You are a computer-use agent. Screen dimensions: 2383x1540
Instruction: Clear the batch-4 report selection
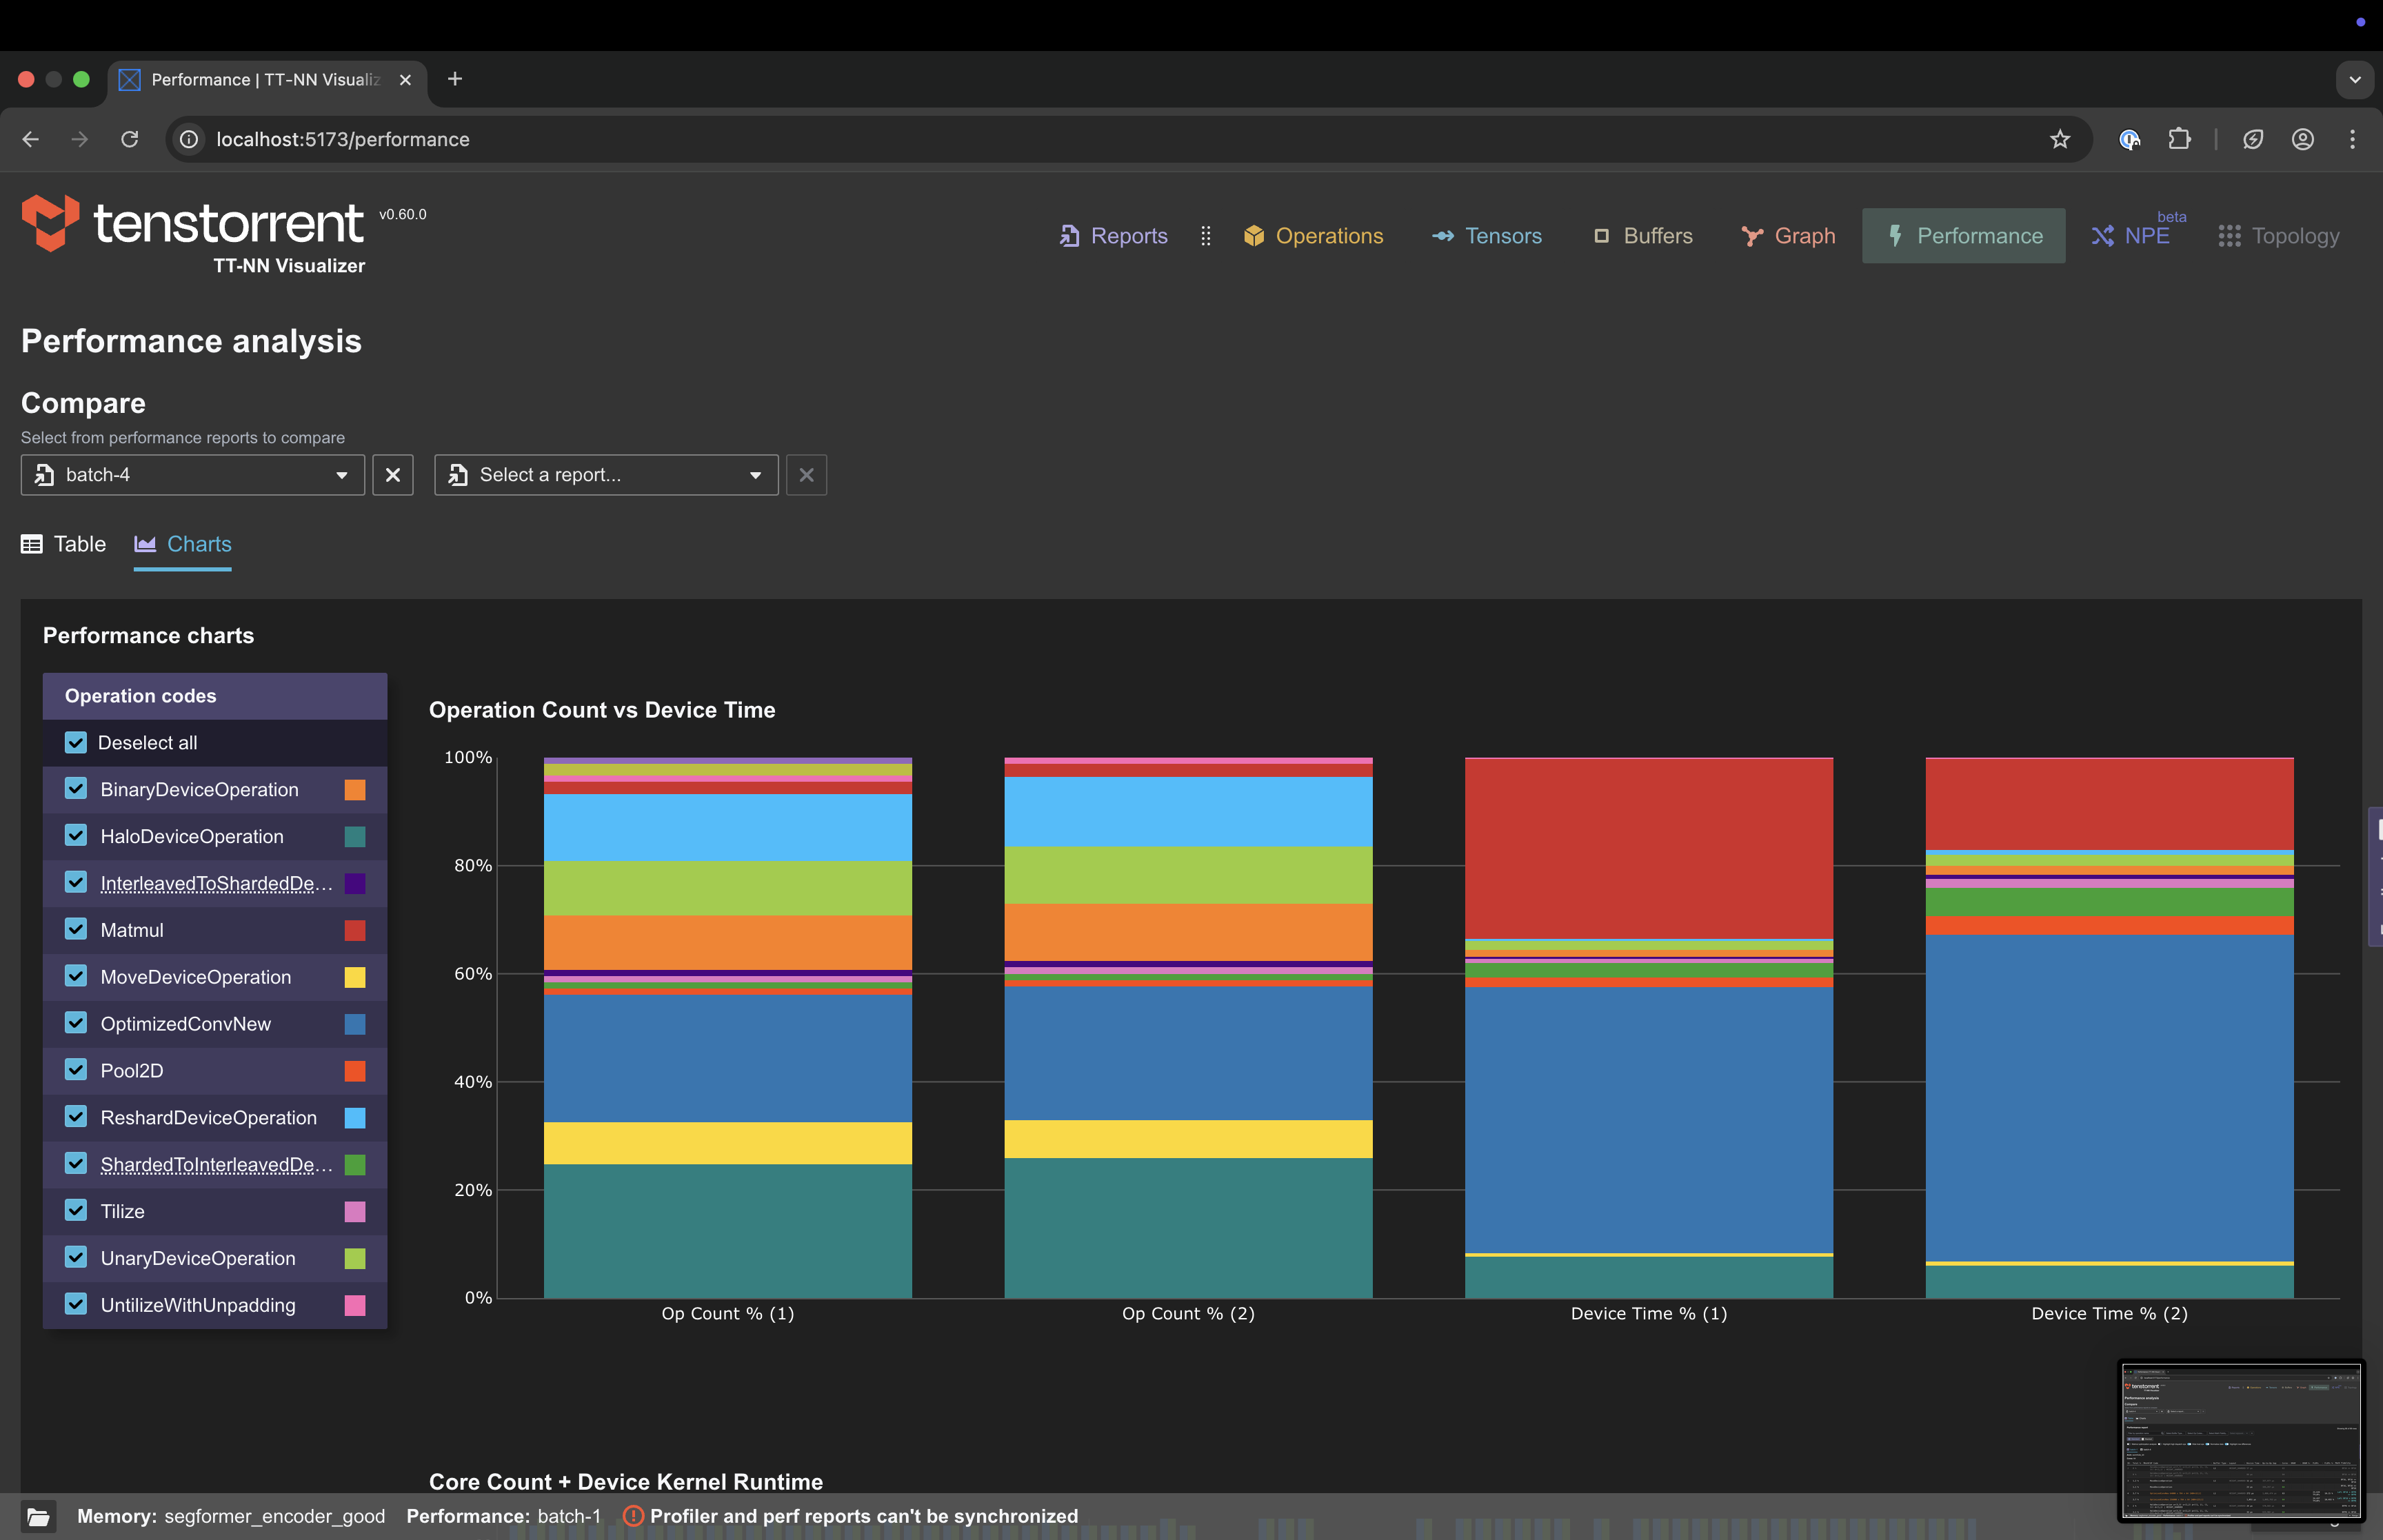(392, 475)
